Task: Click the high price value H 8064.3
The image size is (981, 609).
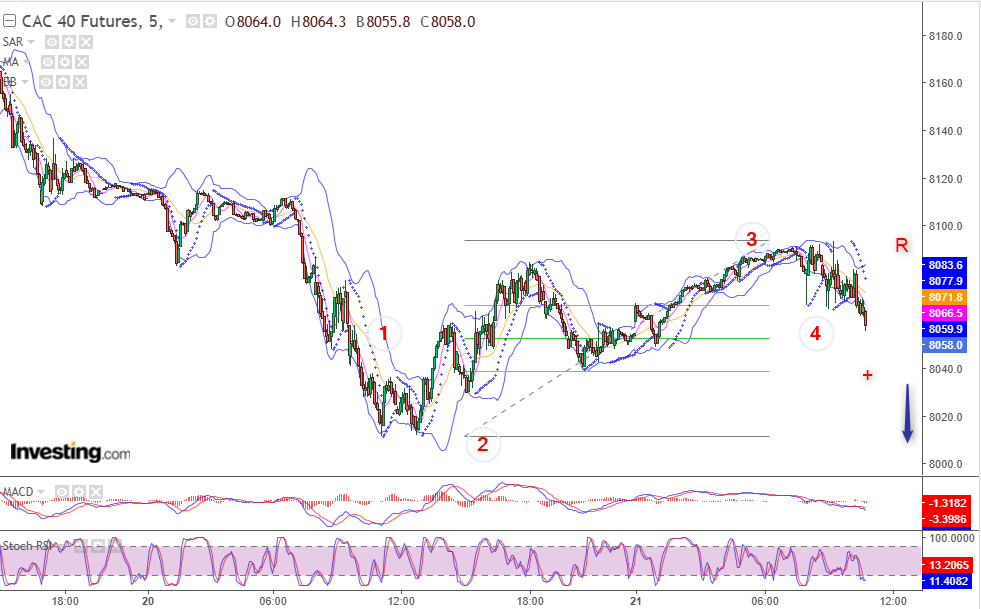Action: point(318,22)
